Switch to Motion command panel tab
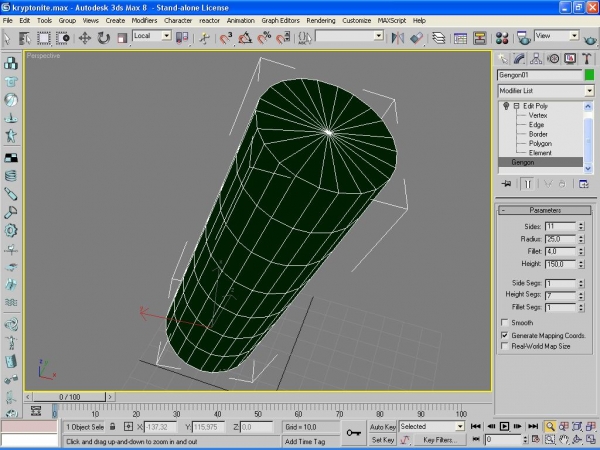Viewport: 600px width, 450px height. coord(553,59)
